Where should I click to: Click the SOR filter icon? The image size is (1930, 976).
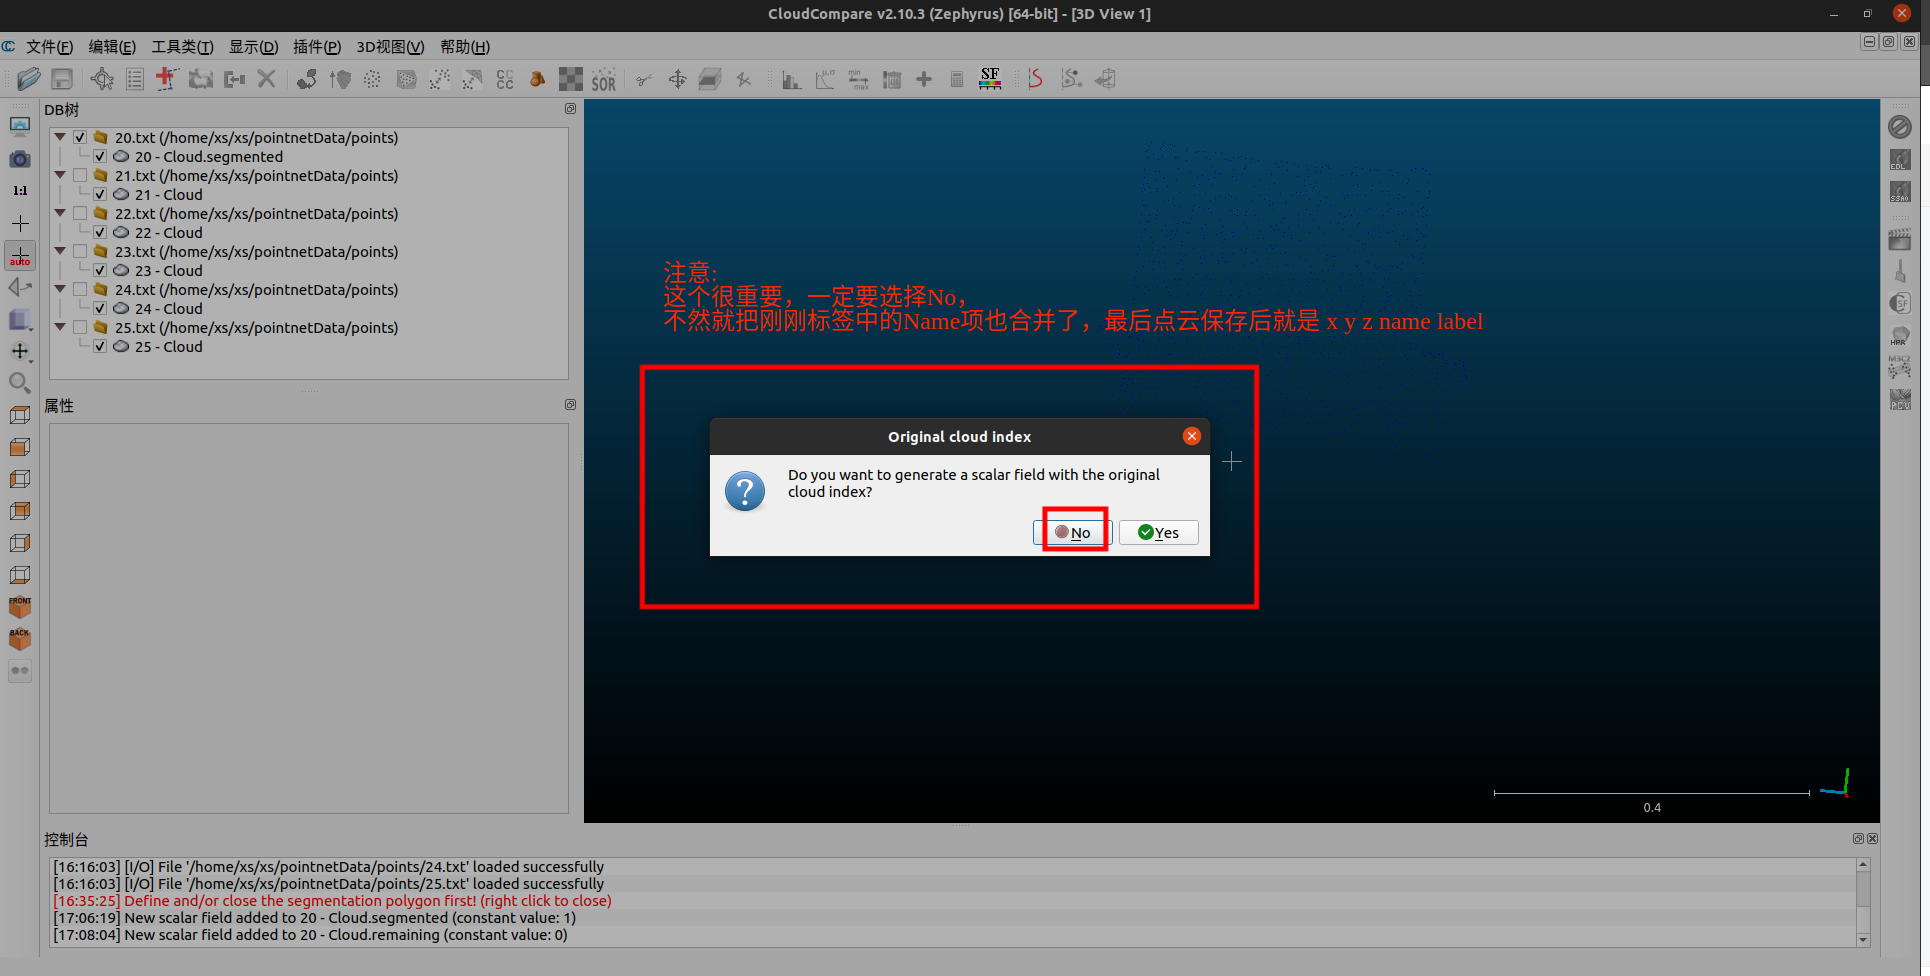coord(604,79)
